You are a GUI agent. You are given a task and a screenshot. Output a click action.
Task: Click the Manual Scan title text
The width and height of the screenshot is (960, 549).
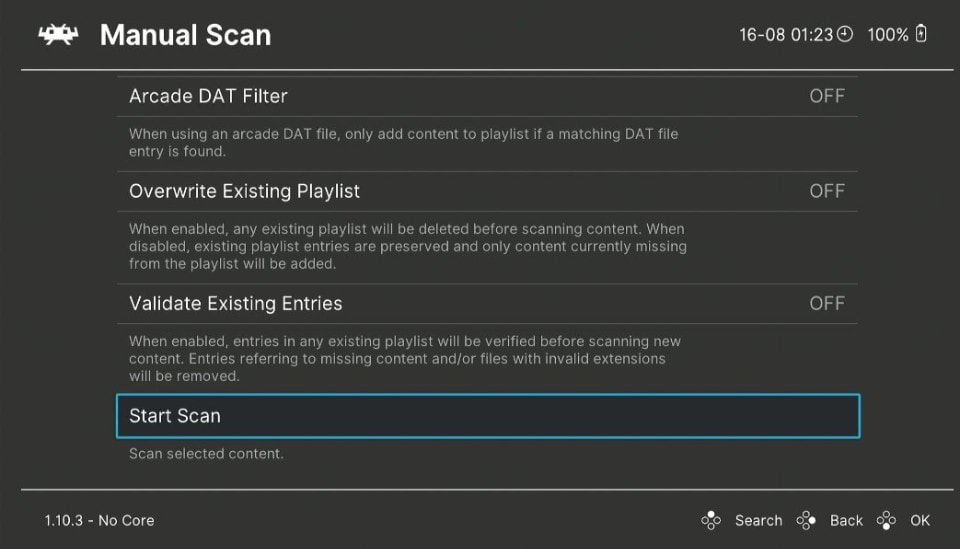[186, 35]
